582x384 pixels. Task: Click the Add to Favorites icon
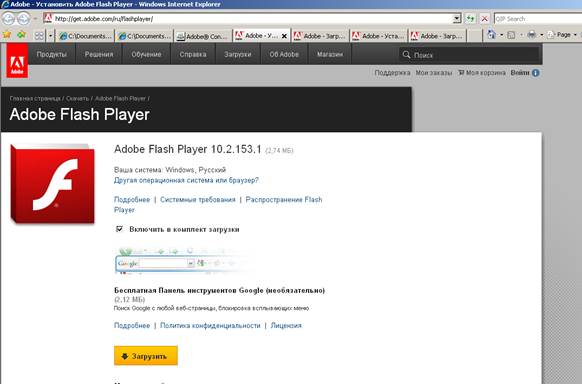coord(22,35)
